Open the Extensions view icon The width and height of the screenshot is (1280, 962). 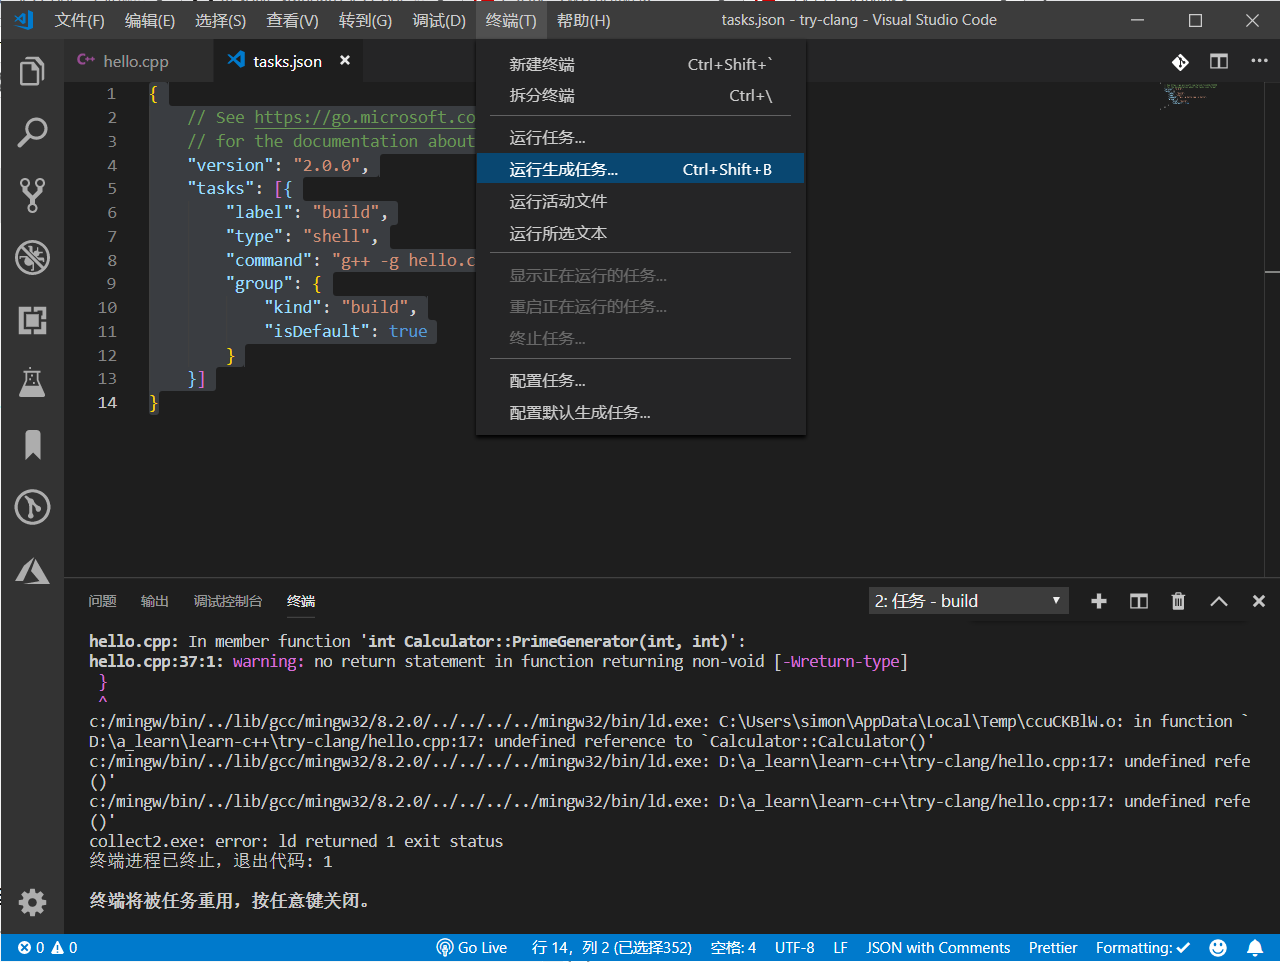coord(32,320)
